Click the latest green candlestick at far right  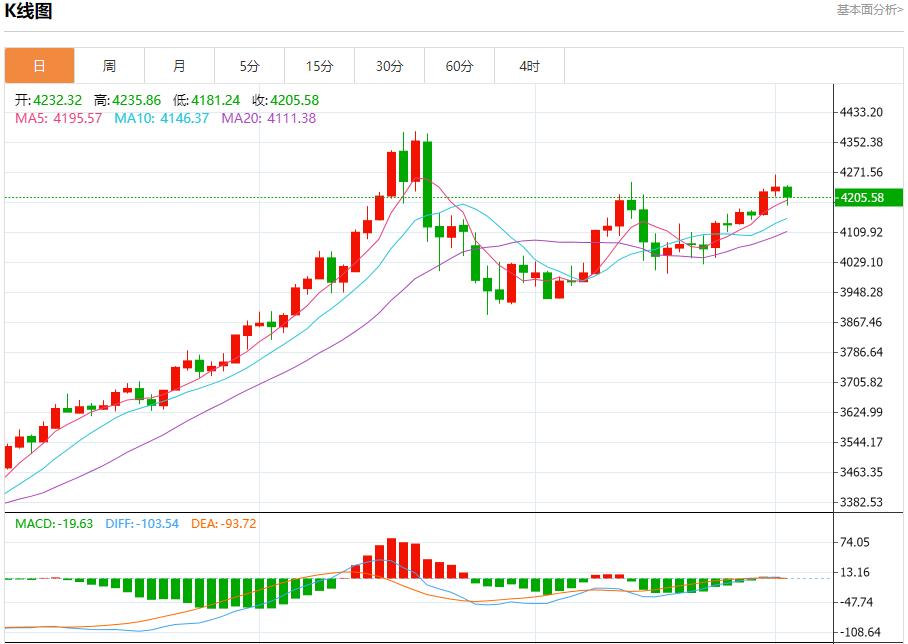[788, 191]
